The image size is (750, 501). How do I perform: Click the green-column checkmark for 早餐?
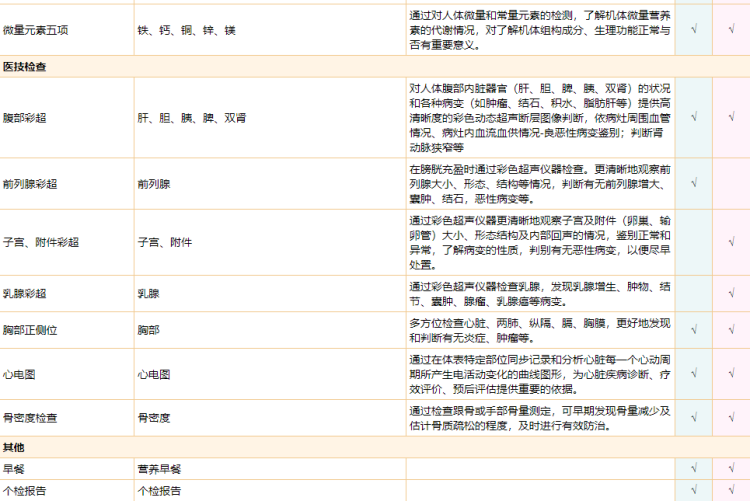point(694,468)
